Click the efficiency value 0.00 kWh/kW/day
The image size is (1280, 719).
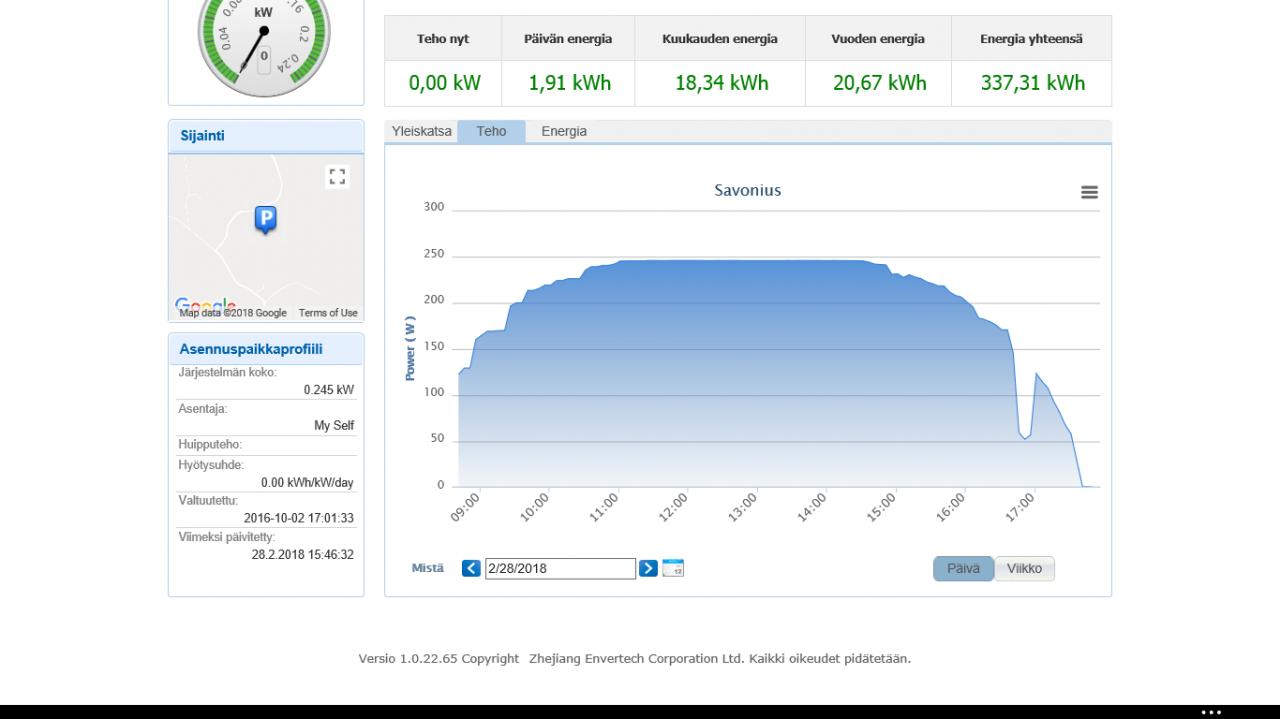tap(307, 483)
